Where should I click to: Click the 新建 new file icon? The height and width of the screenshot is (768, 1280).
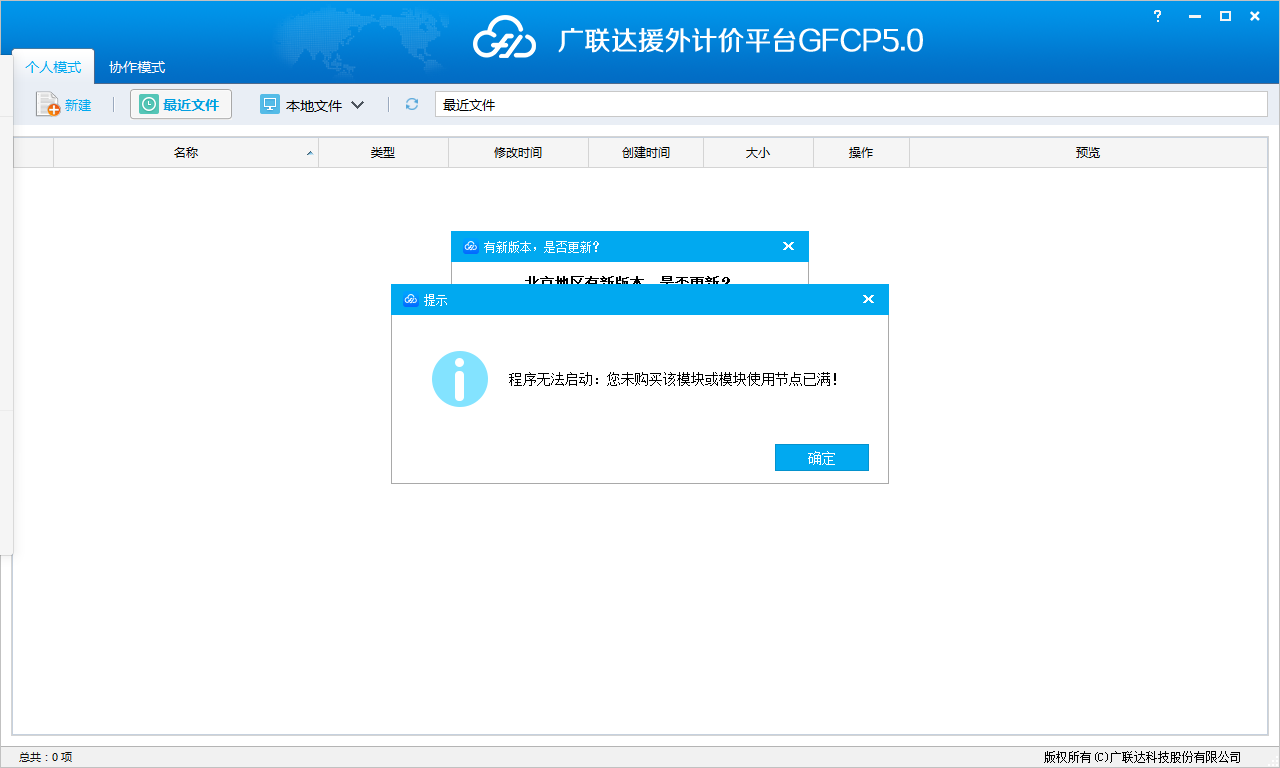48,104
